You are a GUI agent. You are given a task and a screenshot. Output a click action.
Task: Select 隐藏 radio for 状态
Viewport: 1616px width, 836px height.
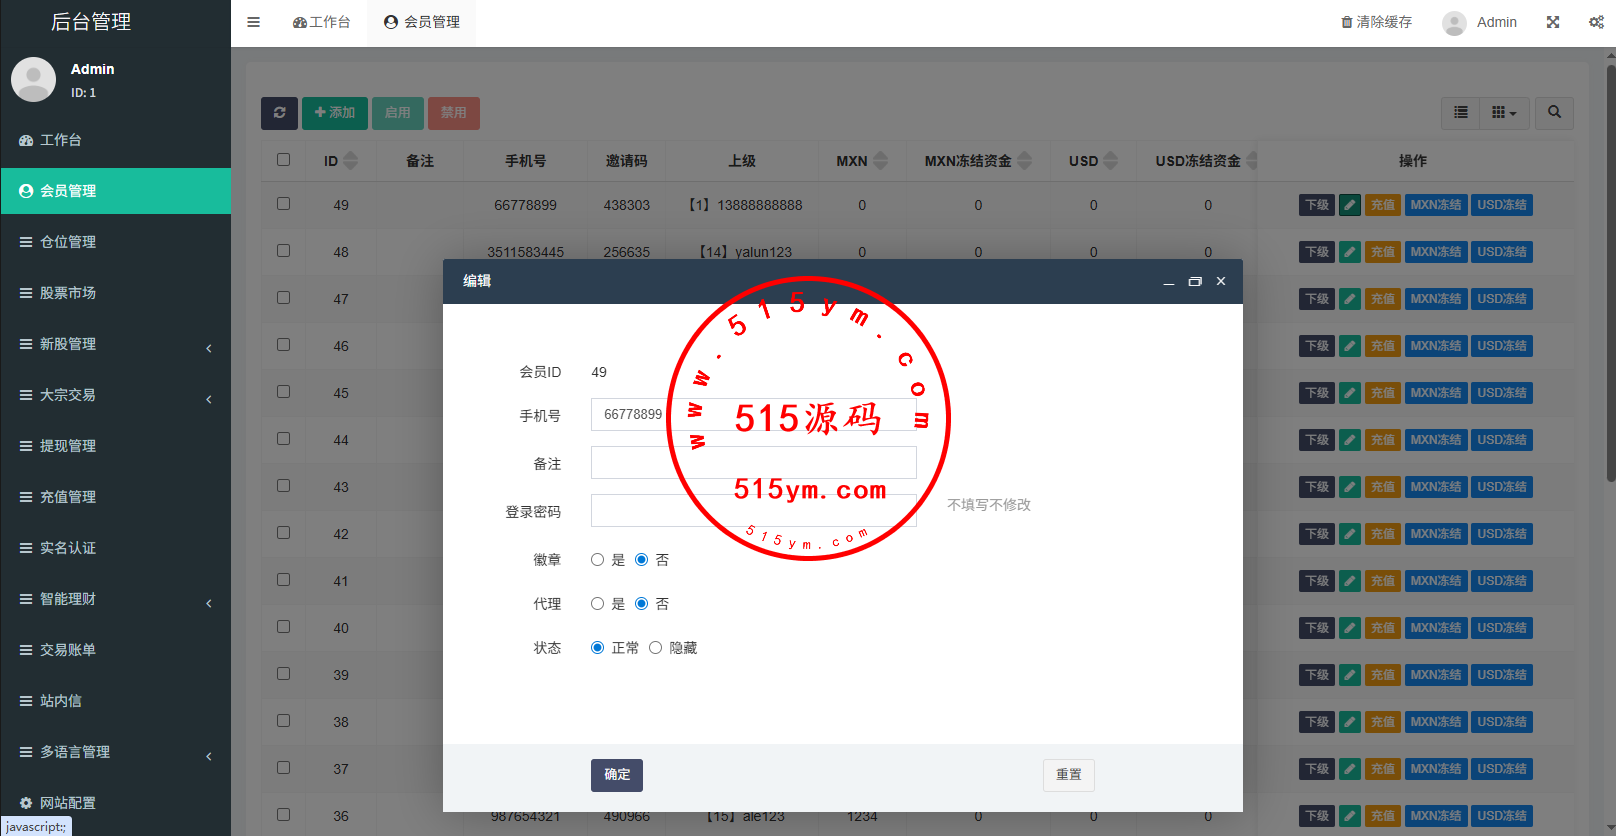(x=656, y=648)
